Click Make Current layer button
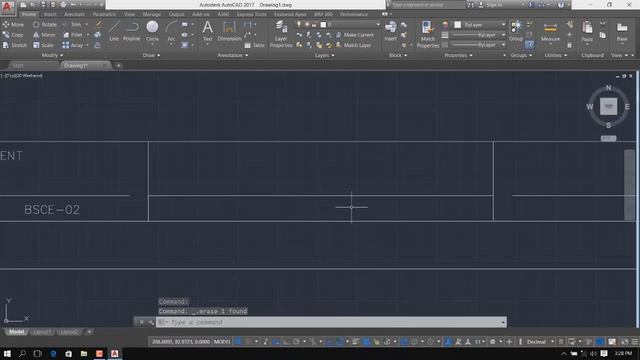Viewport: 640px width, 360px height. 355,35
